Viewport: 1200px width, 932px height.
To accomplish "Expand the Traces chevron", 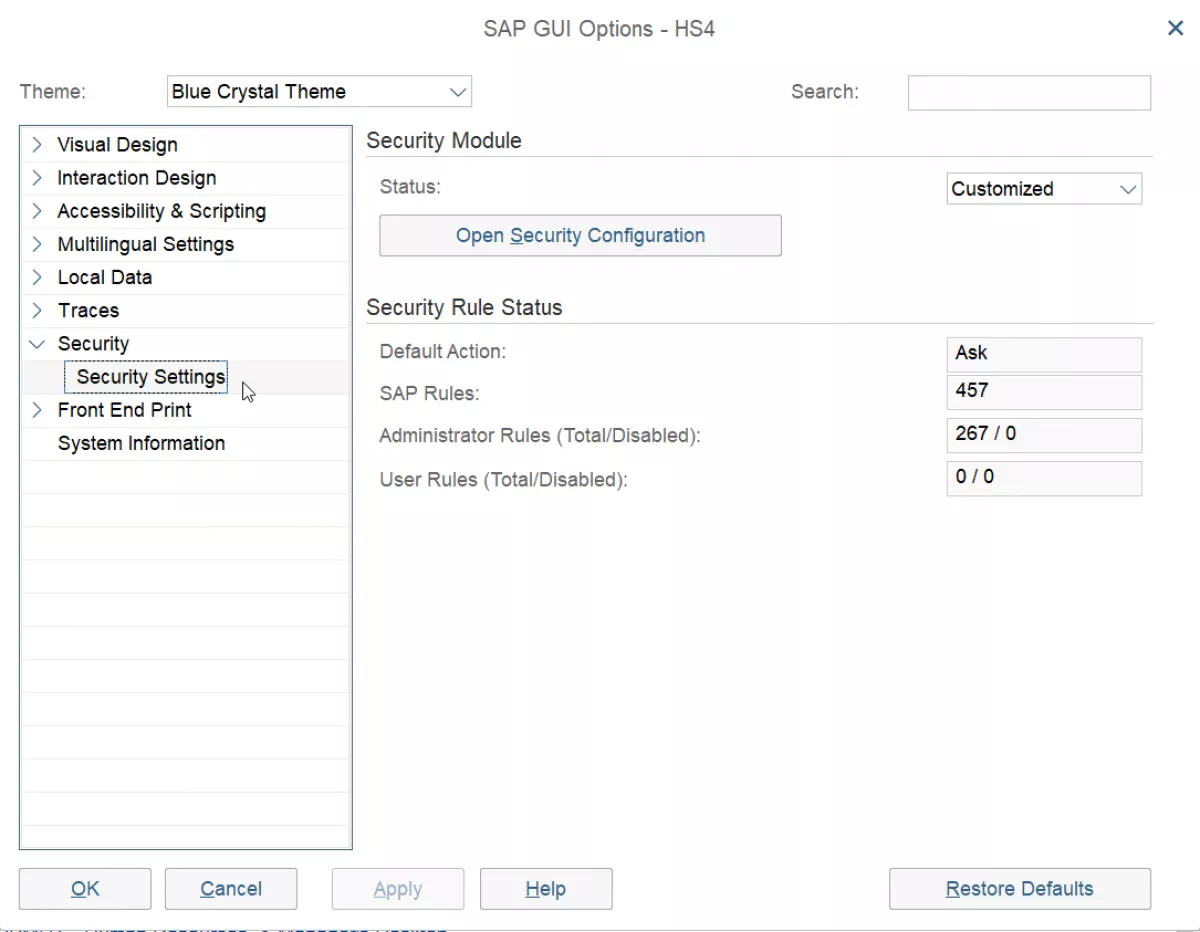I will pos(37,310).
